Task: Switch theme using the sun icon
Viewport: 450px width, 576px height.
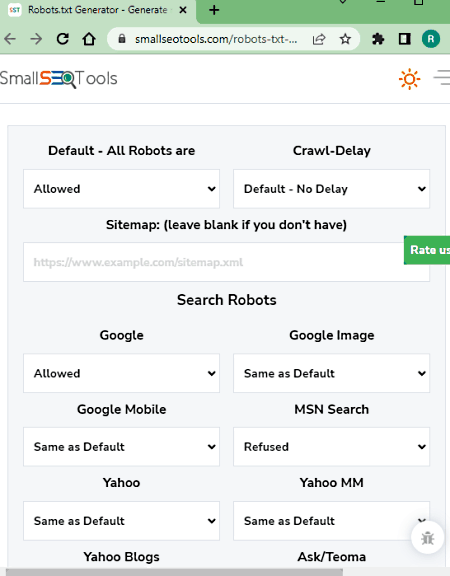Action: [409, 79]
